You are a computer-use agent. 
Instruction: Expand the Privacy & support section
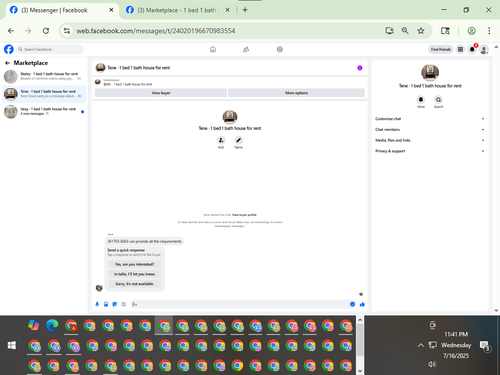(x=430, y=151)
